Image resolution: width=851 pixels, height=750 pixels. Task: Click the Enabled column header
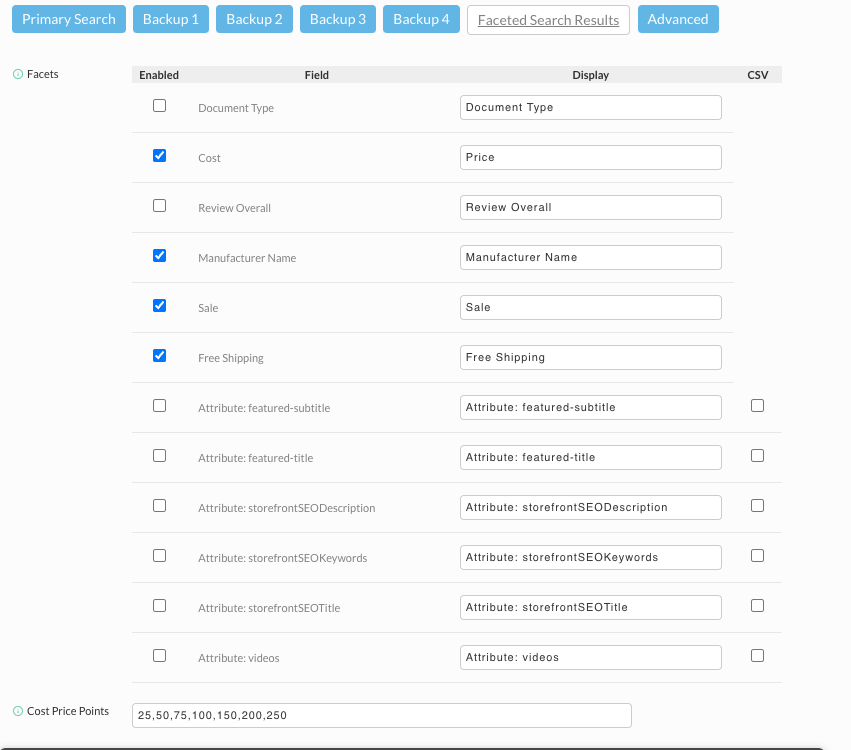pos(159,75)
